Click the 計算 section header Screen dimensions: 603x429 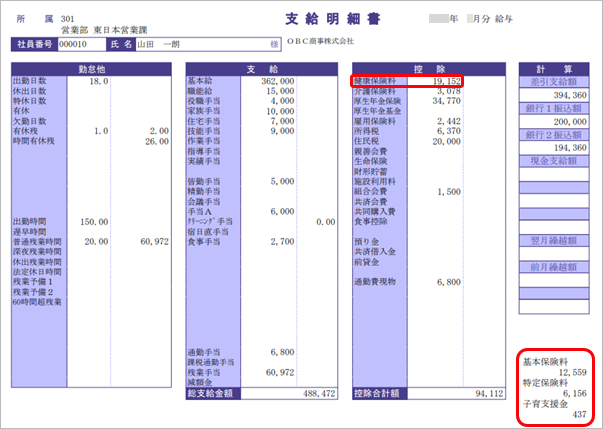(x=554, y=69)
